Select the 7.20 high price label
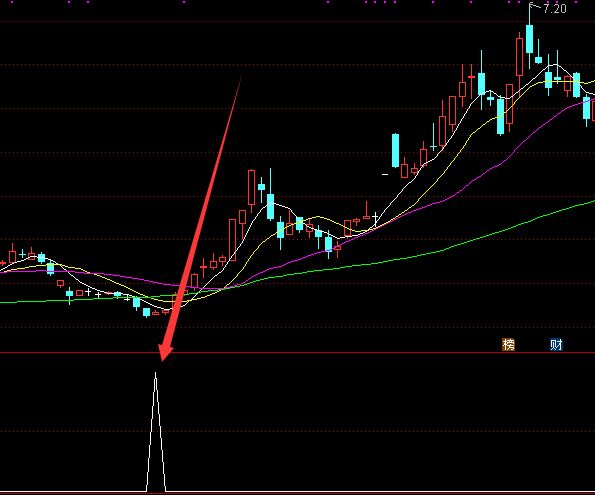This screenshot has height=495, width=595. click(555, 9)
